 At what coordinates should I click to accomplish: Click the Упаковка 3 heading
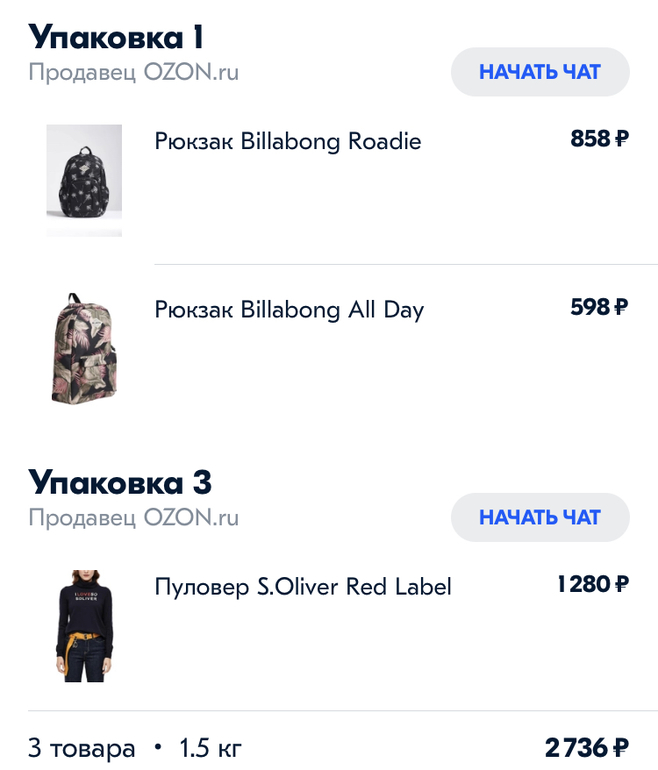coord(120,482)
